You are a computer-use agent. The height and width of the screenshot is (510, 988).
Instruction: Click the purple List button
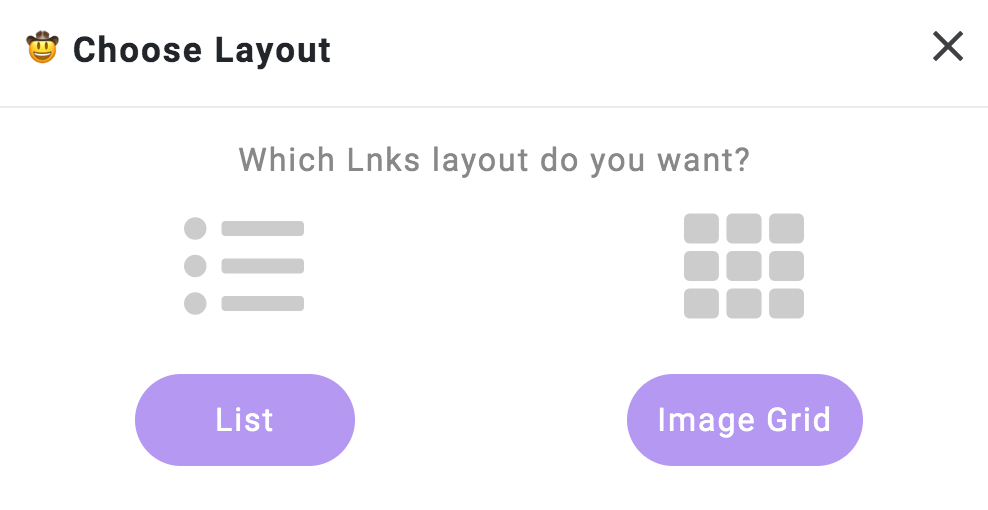(244, 420)
